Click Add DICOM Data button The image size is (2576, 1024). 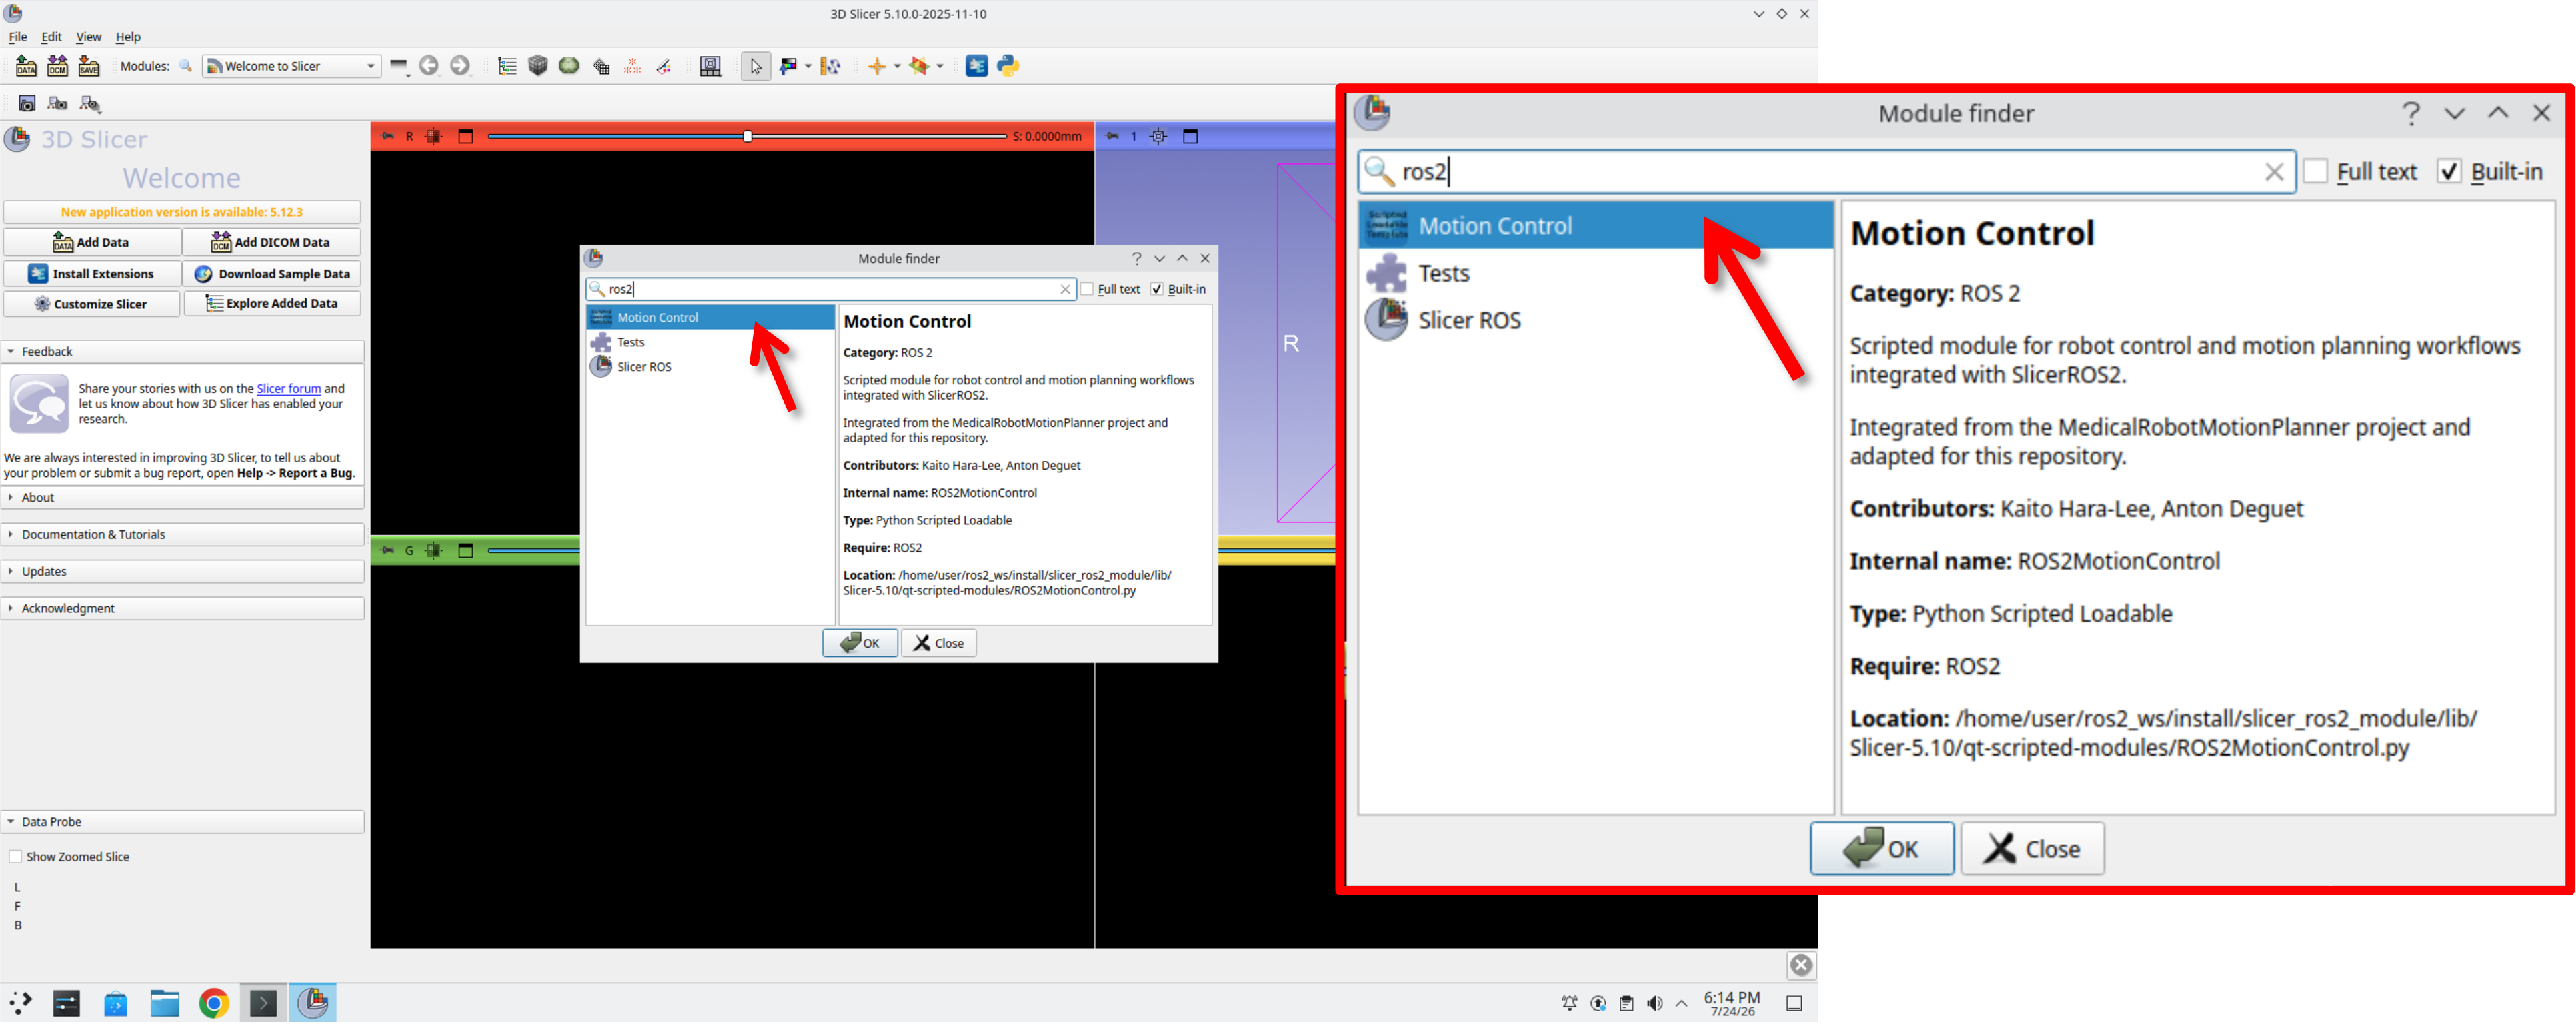click(x=271, y=242)
